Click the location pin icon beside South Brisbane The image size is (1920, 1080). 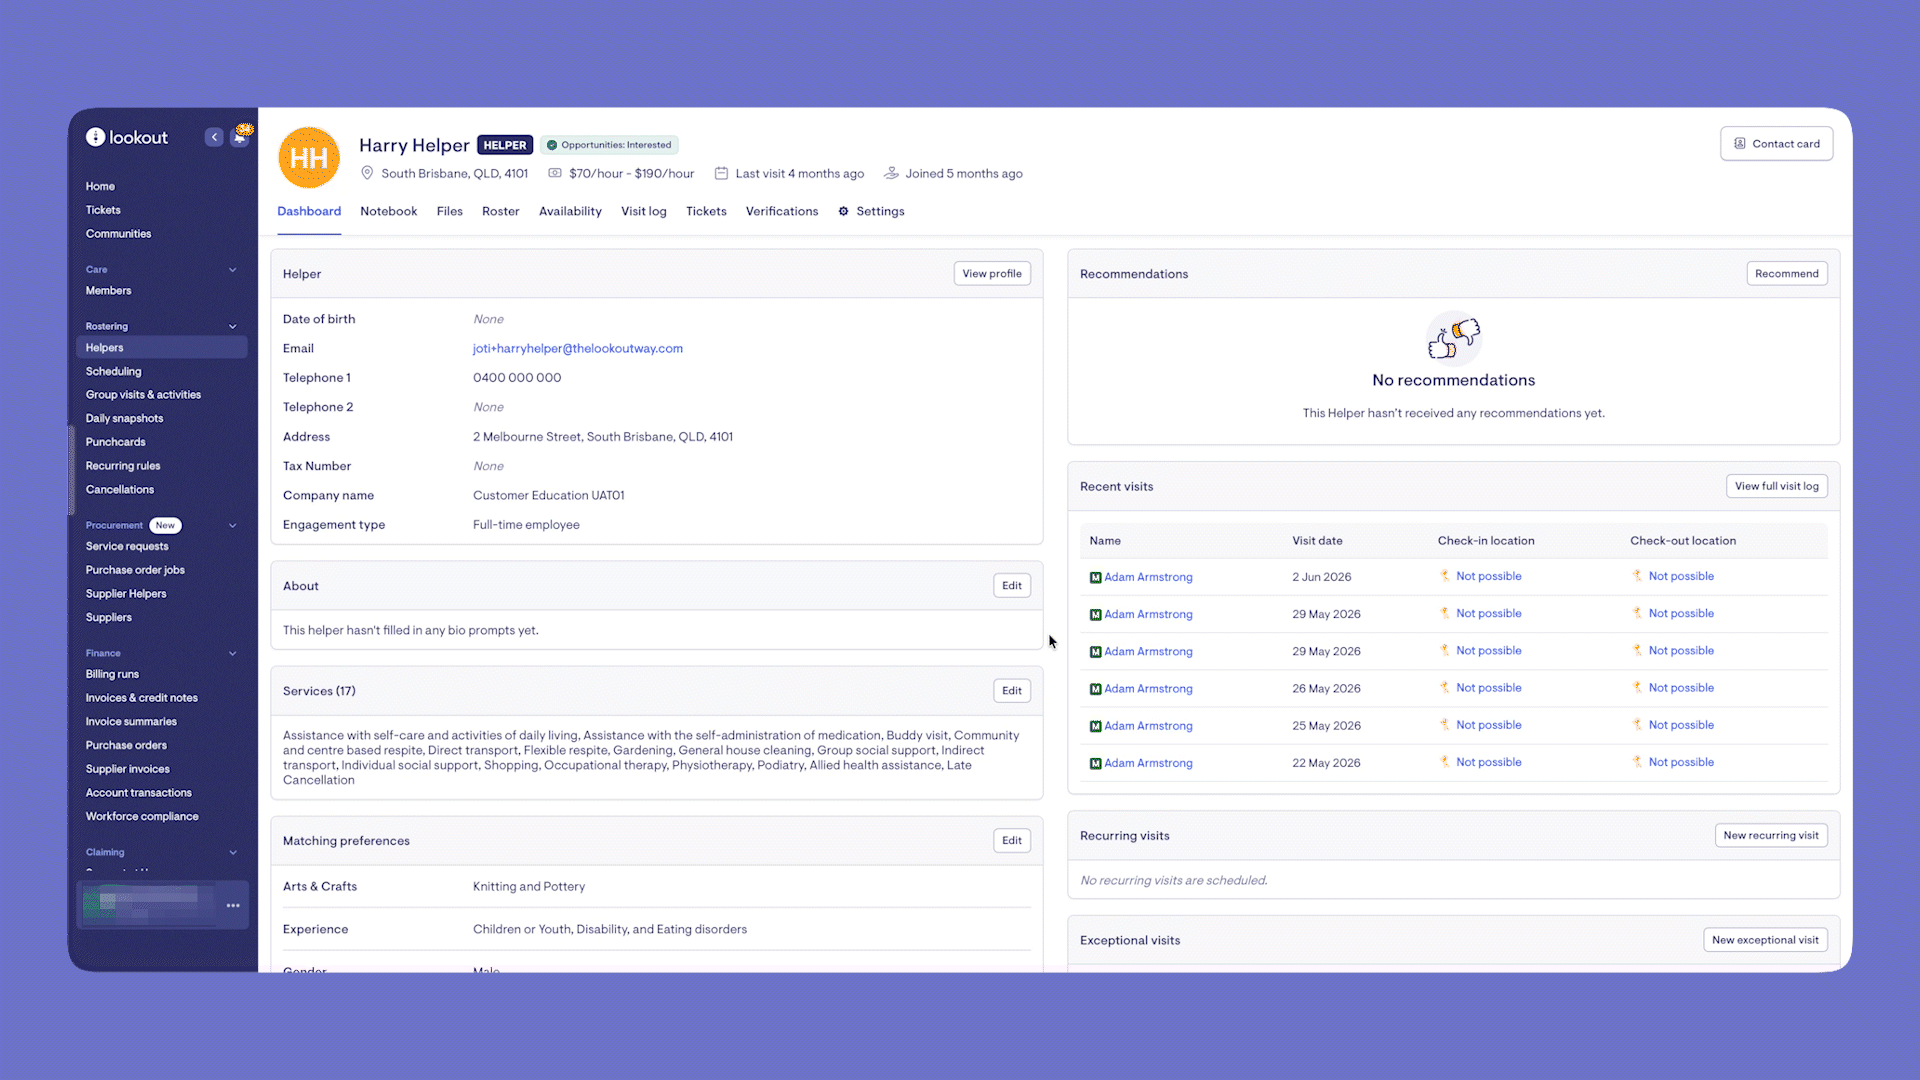coord(367,173)
